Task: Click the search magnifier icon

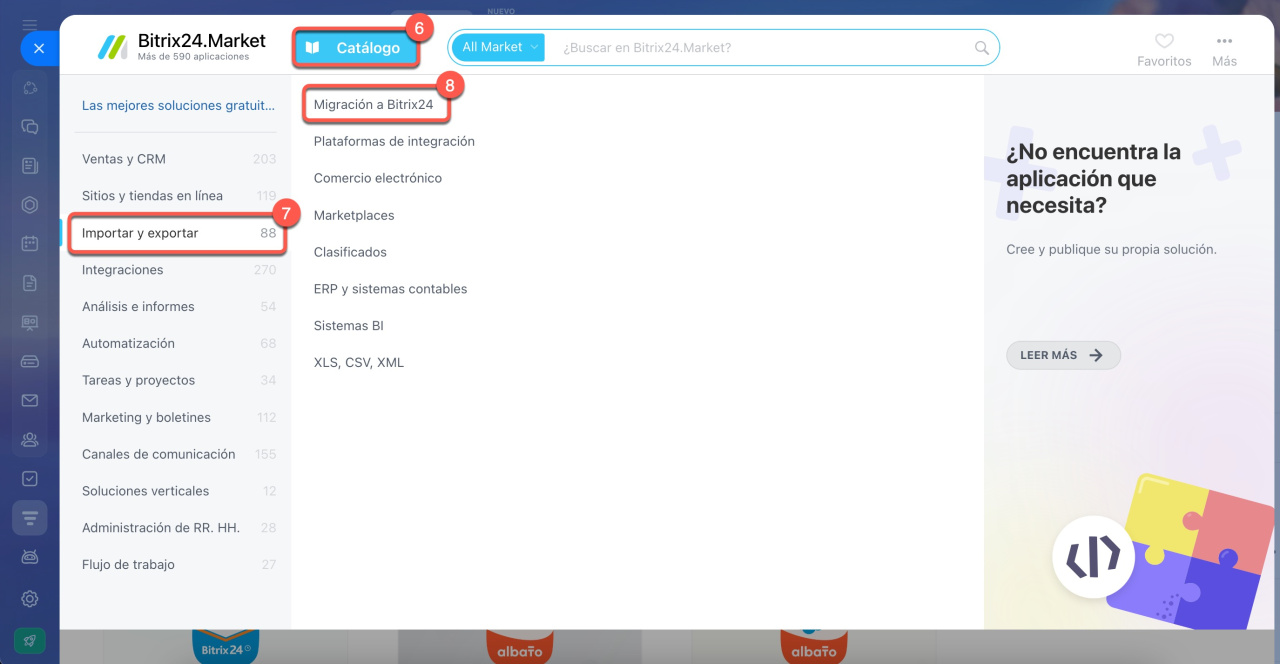Action: pos(982,48)
